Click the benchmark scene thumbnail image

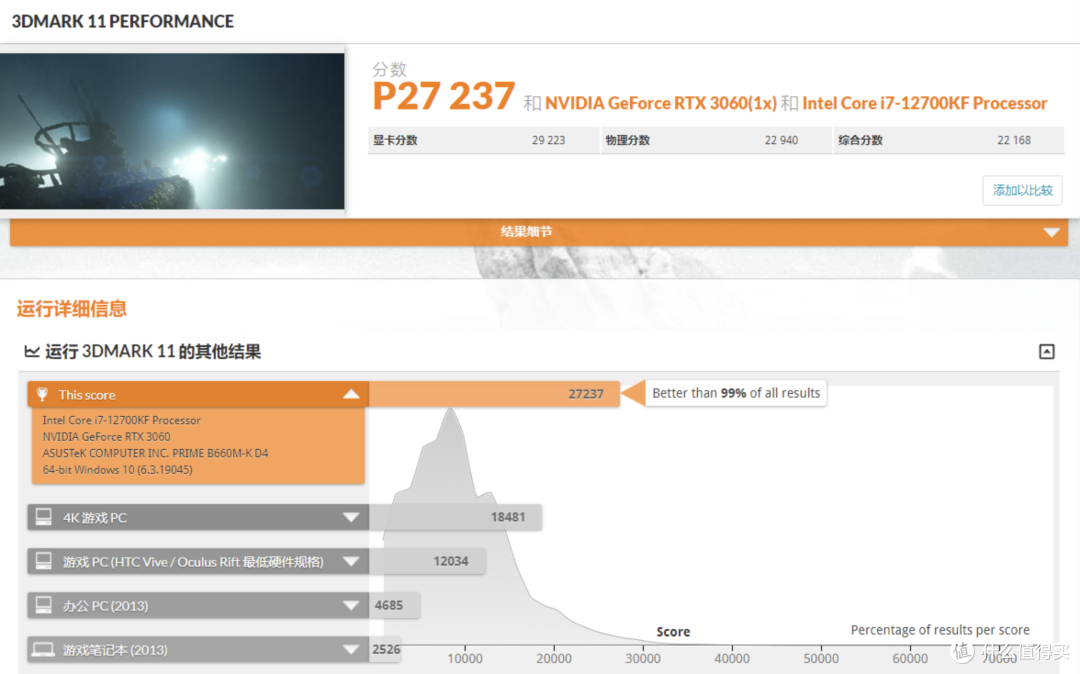[172, 131]
